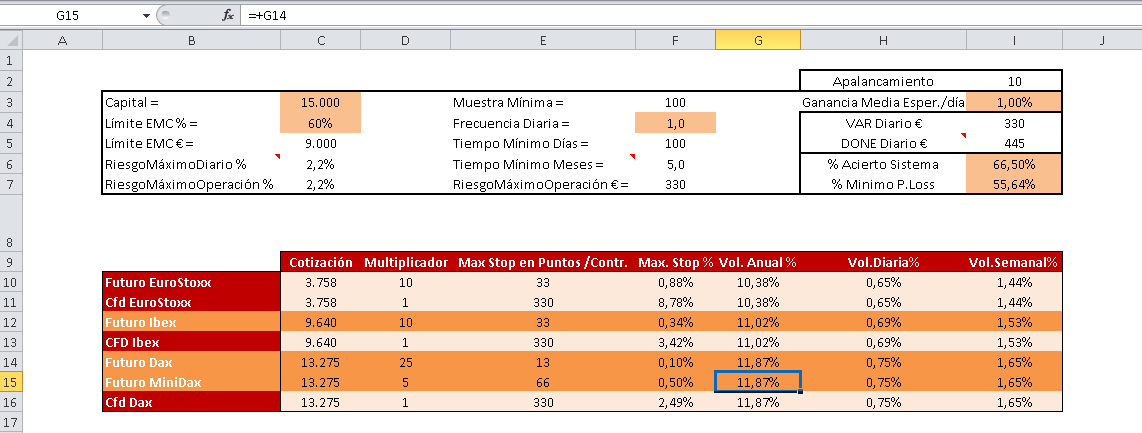Select the % Acierto Sistema 66,50% cell
The image size is (1142, 433).
click(1014, 164)
